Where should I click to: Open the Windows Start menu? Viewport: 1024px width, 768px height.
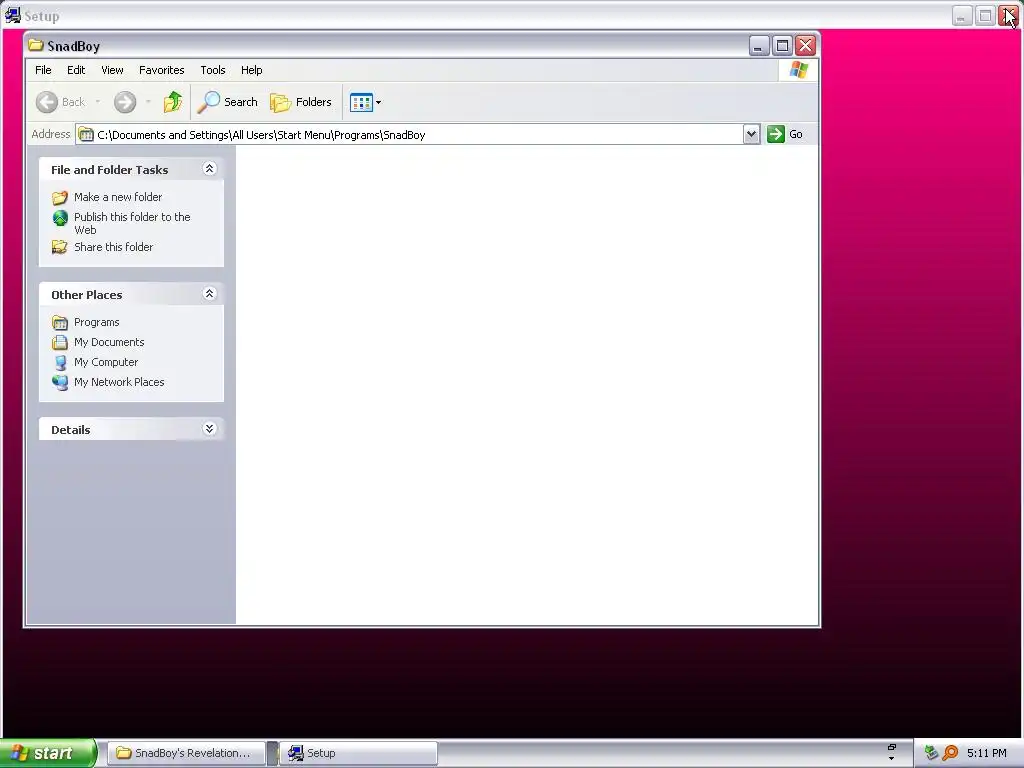tap(48, 753)
